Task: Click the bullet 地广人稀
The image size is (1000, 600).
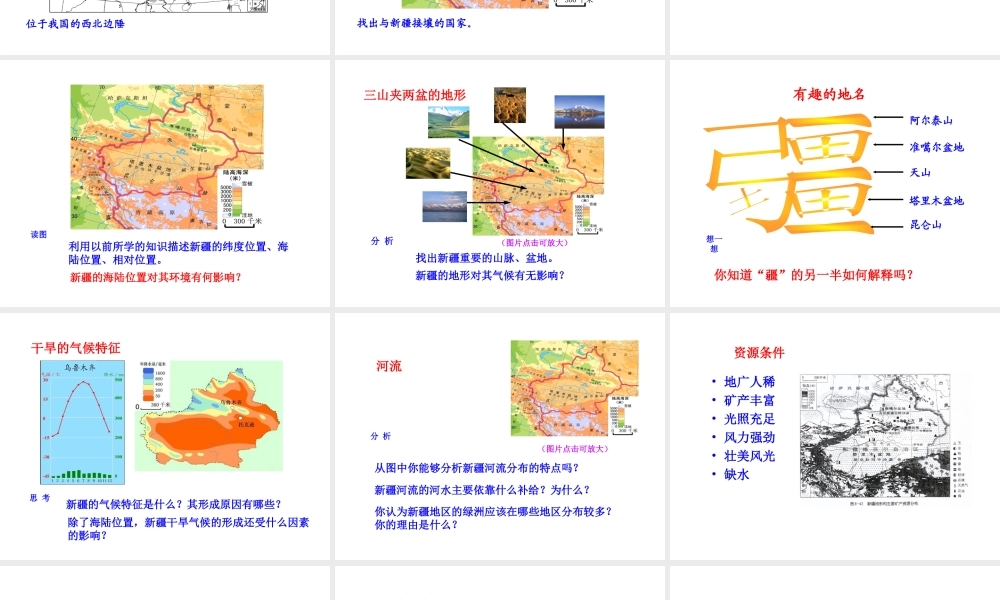Action: pos(749,382)
